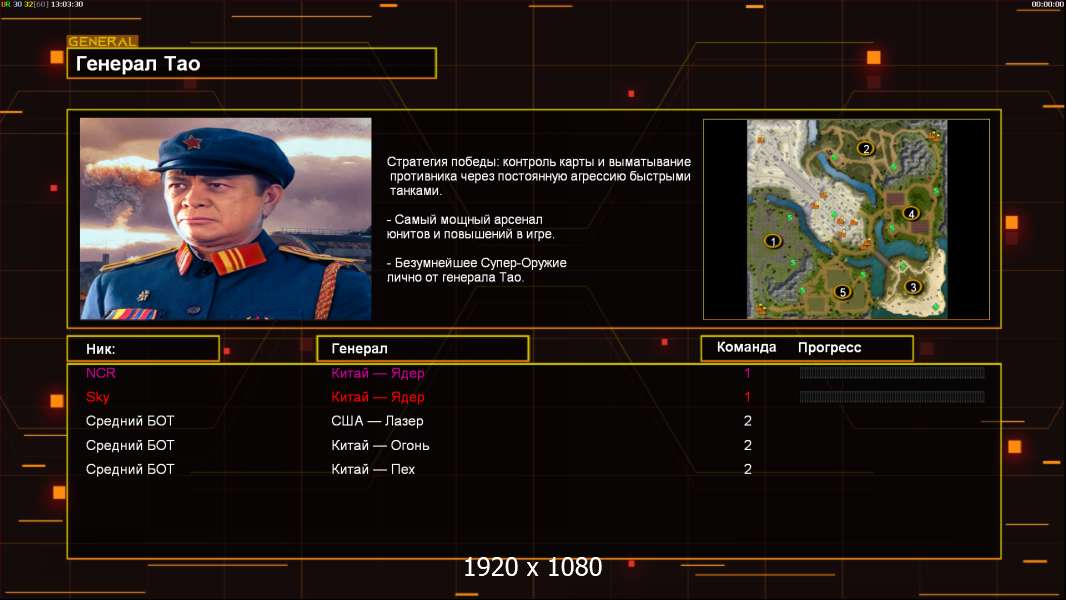Select 'Средний БОТ' in the Китай — Огонь row
Screen dimensions: 1066x600
pyautogui.click(x=130, y=446)
